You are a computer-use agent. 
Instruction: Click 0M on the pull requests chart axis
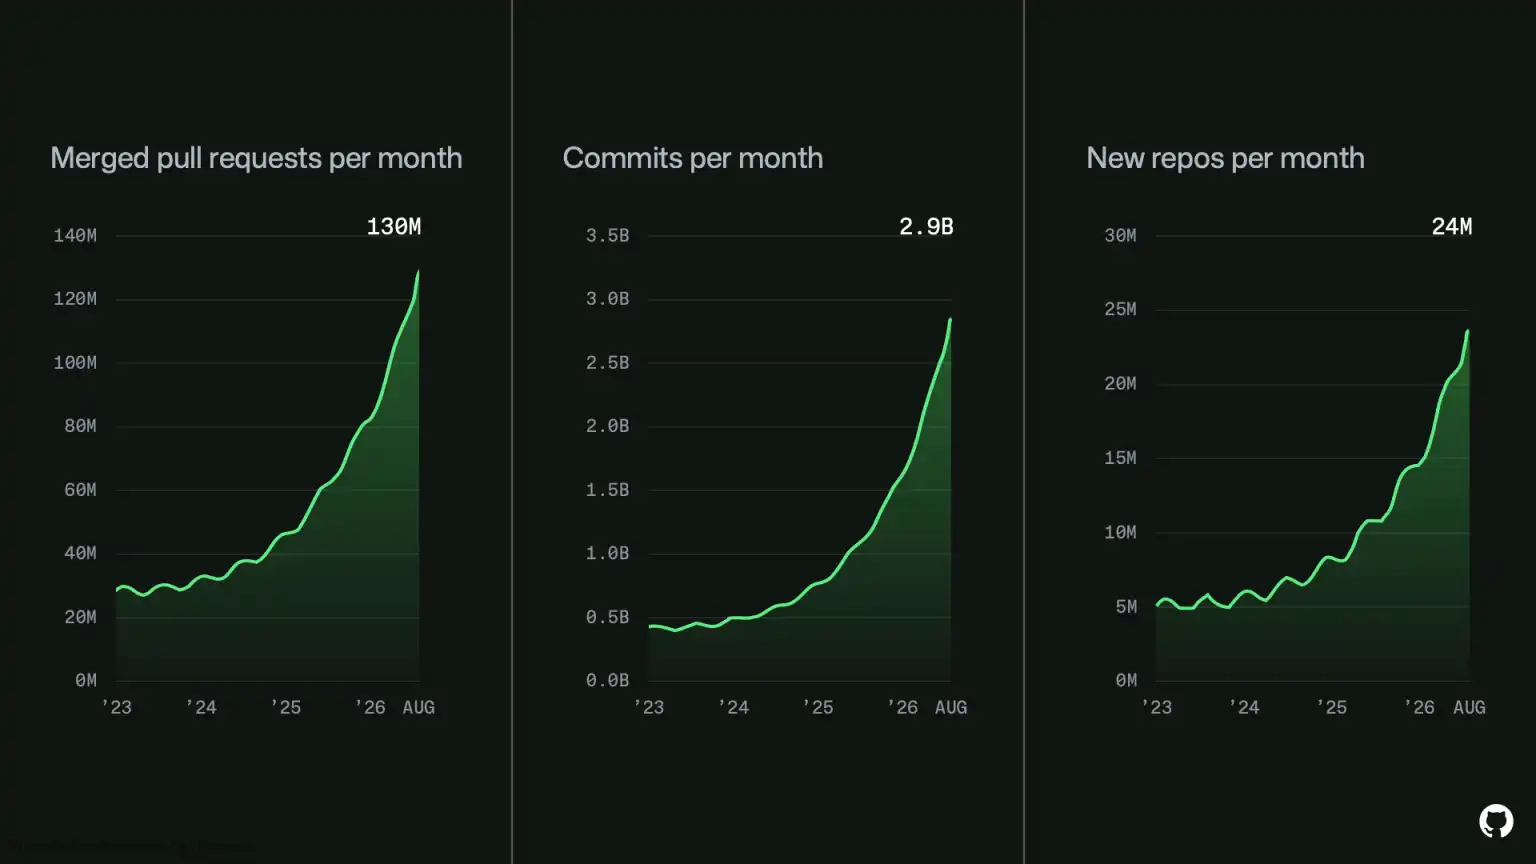click(x=86, y=680)
